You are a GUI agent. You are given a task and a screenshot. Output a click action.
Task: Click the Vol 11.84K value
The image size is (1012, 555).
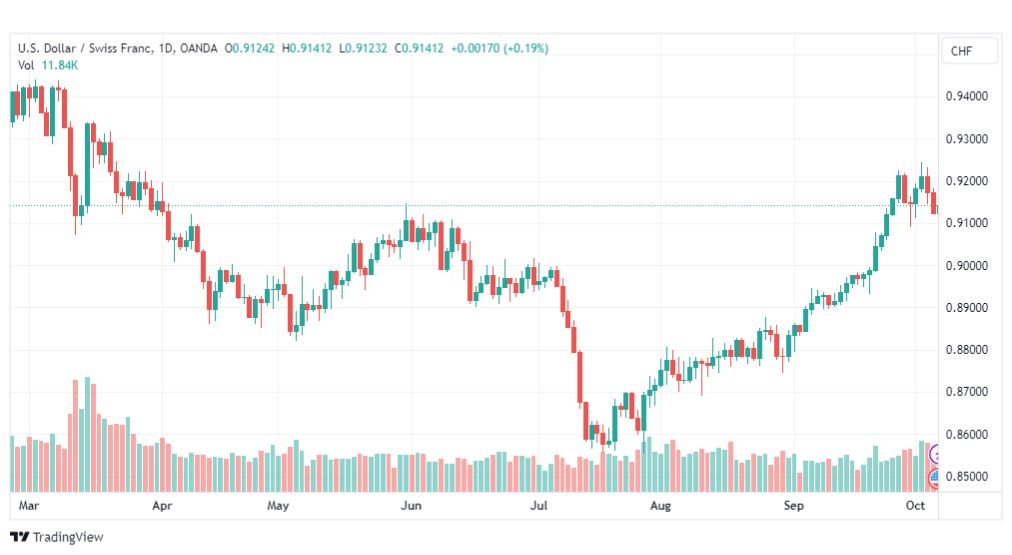pyautogui.click(x=60, y=65)
